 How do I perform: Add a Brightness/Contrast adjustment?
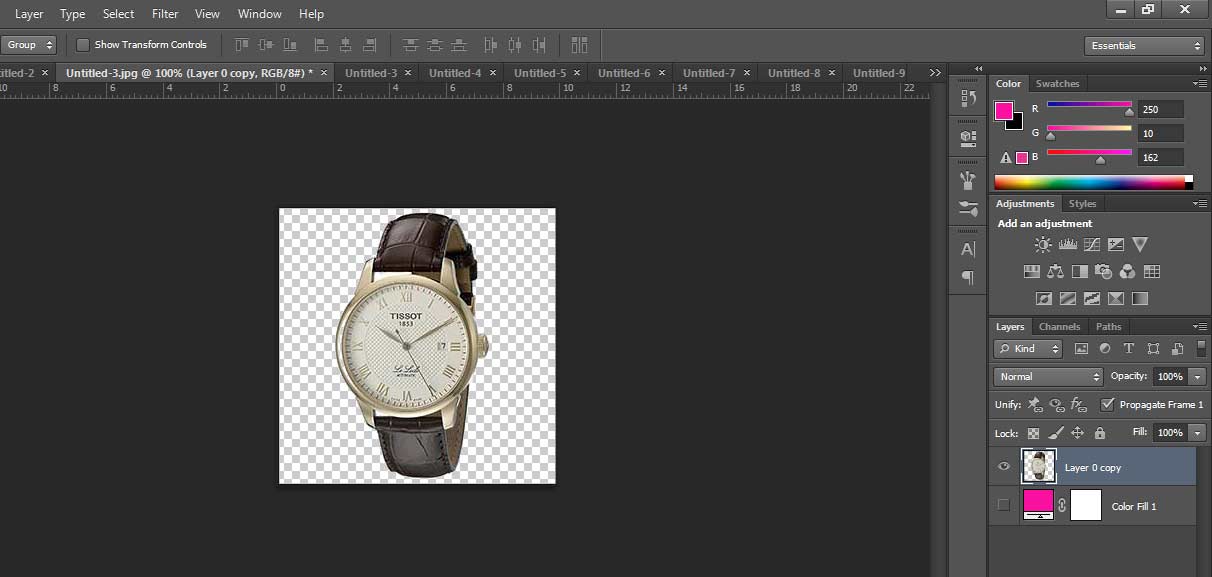click(x=1043, y=244)
